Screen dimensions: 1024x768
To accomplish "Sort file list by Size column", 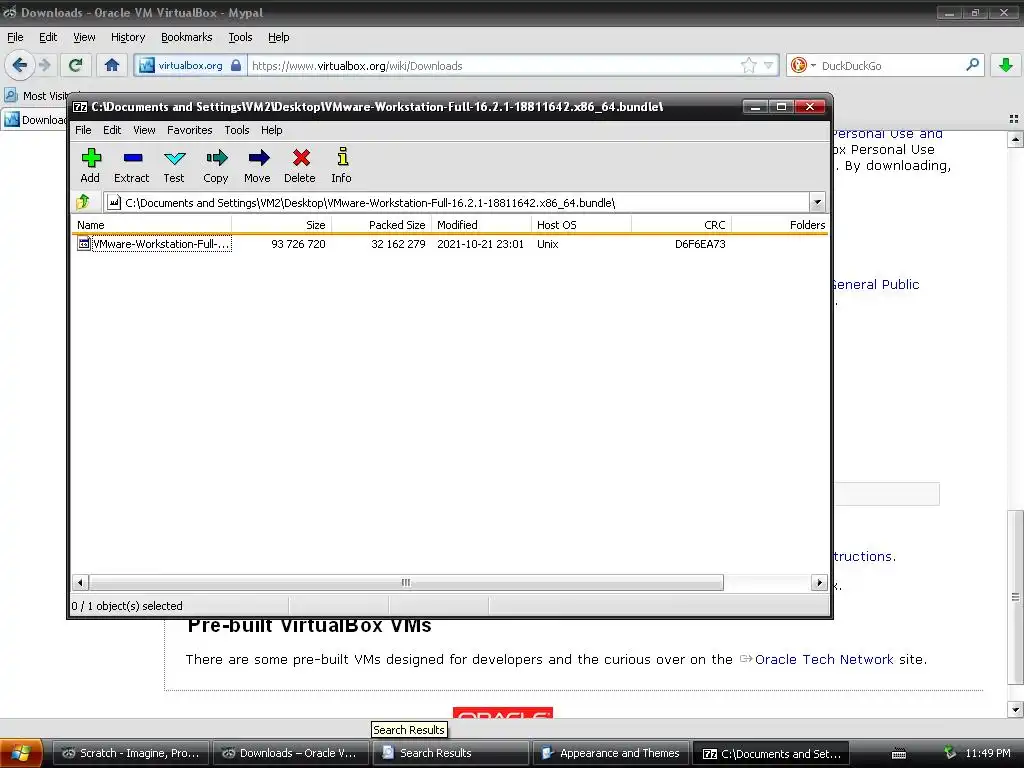I will tap(281, 225).
